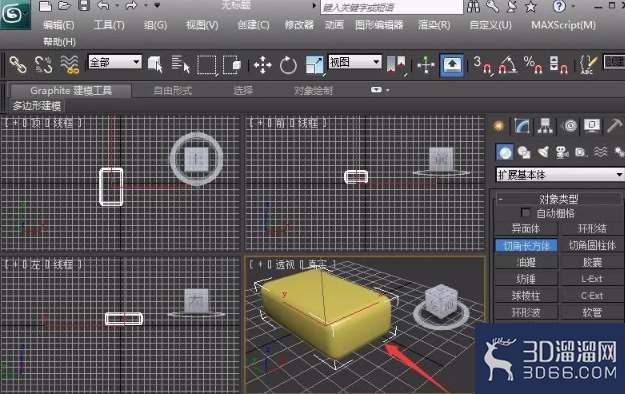Screen dimensions: 625x394
Task: Open the Display command panel tab
Action: (592, 126)
